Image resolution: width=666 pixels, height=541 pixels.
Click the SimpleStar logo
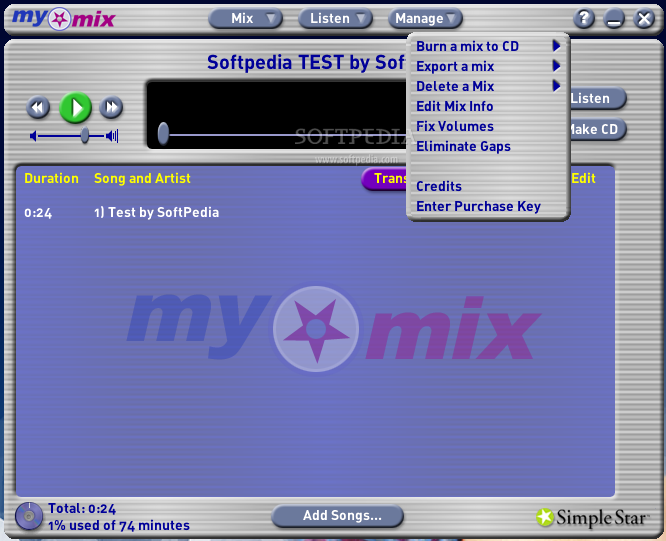(x=593, y=518)
